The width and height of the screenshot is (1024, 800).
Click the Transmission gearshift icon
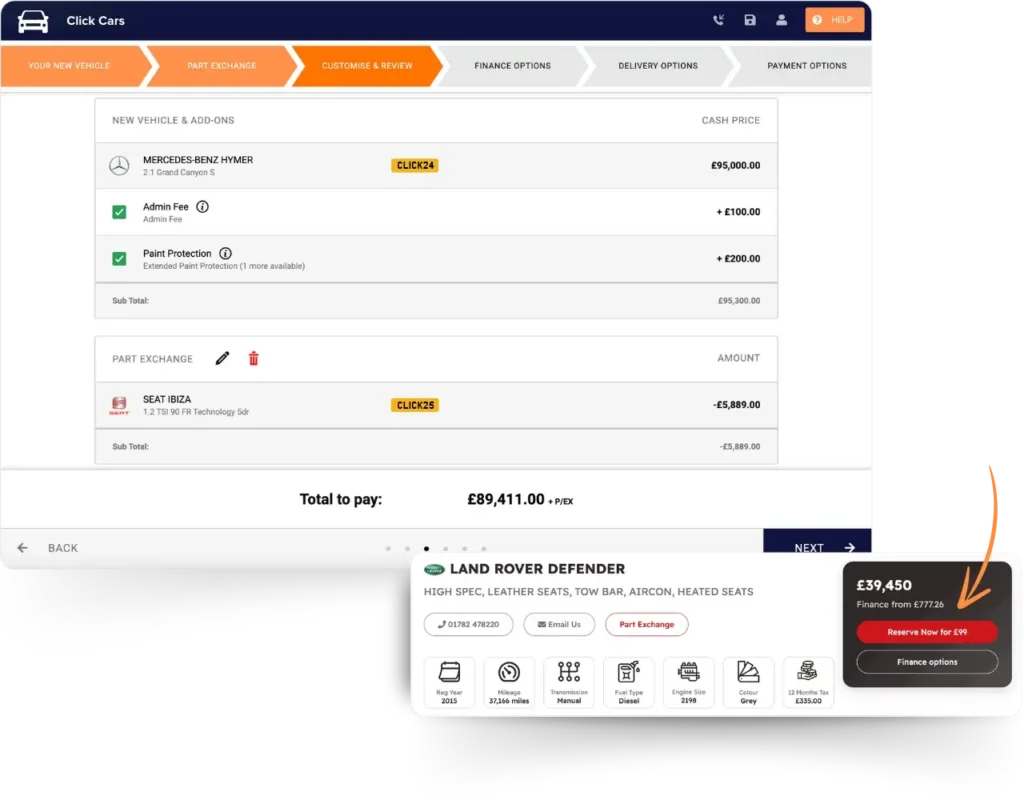point(569,671)
